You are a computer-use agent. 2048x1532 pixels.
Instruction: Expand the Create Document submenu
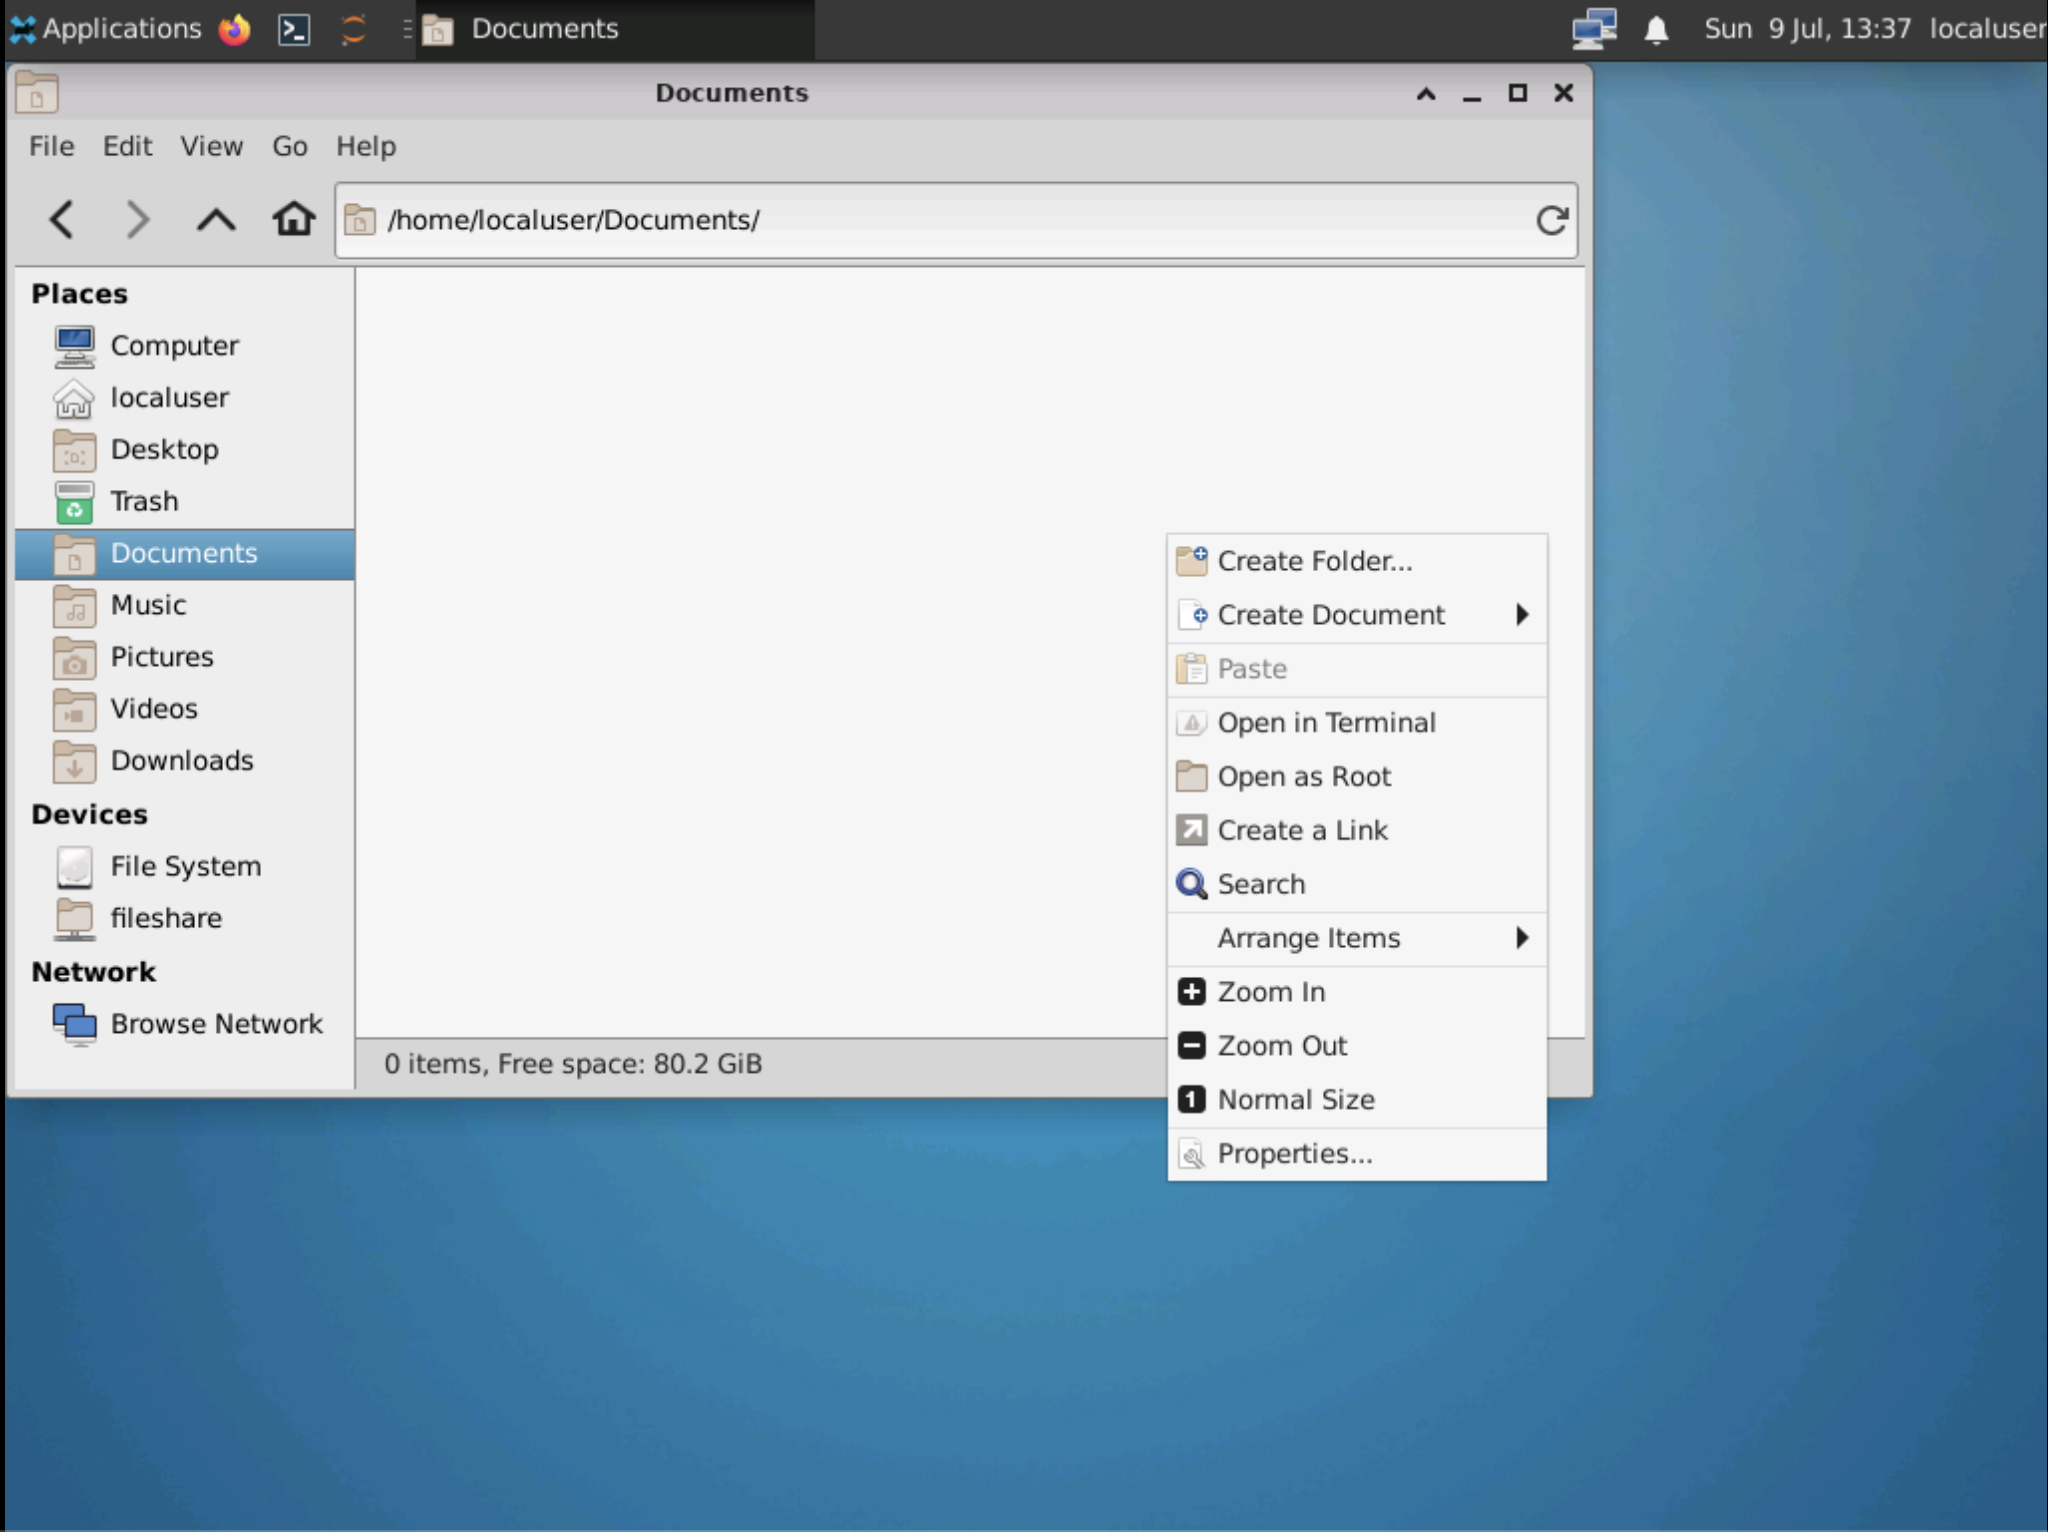(1357, 616)
